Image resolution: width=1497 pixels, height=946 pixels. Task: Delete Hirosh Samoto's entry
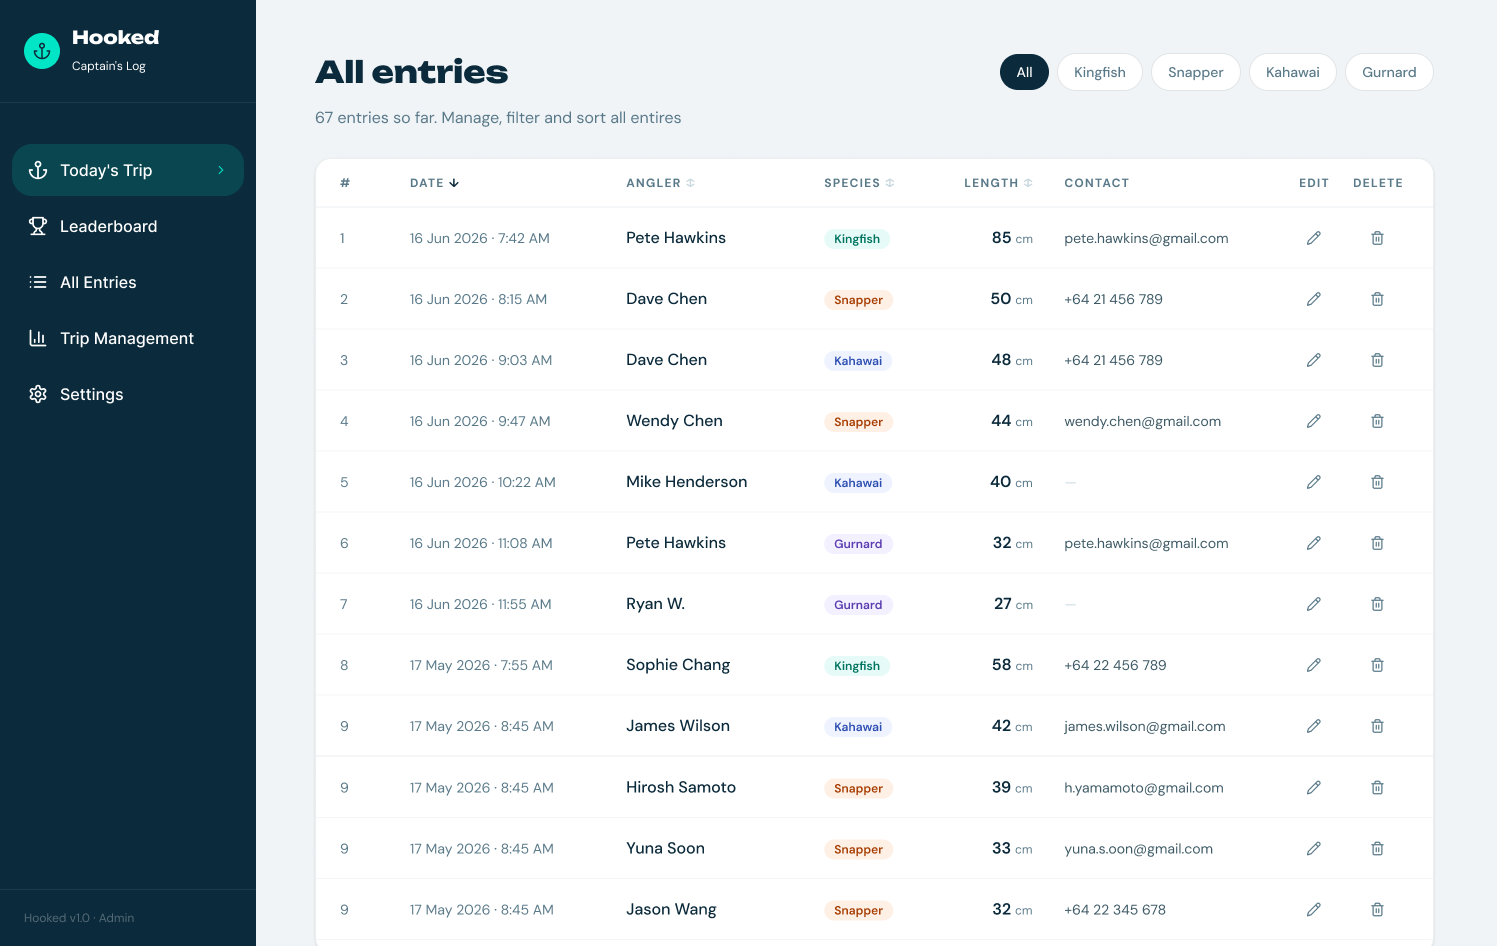pyautogui.click(x=1377, y=788)
